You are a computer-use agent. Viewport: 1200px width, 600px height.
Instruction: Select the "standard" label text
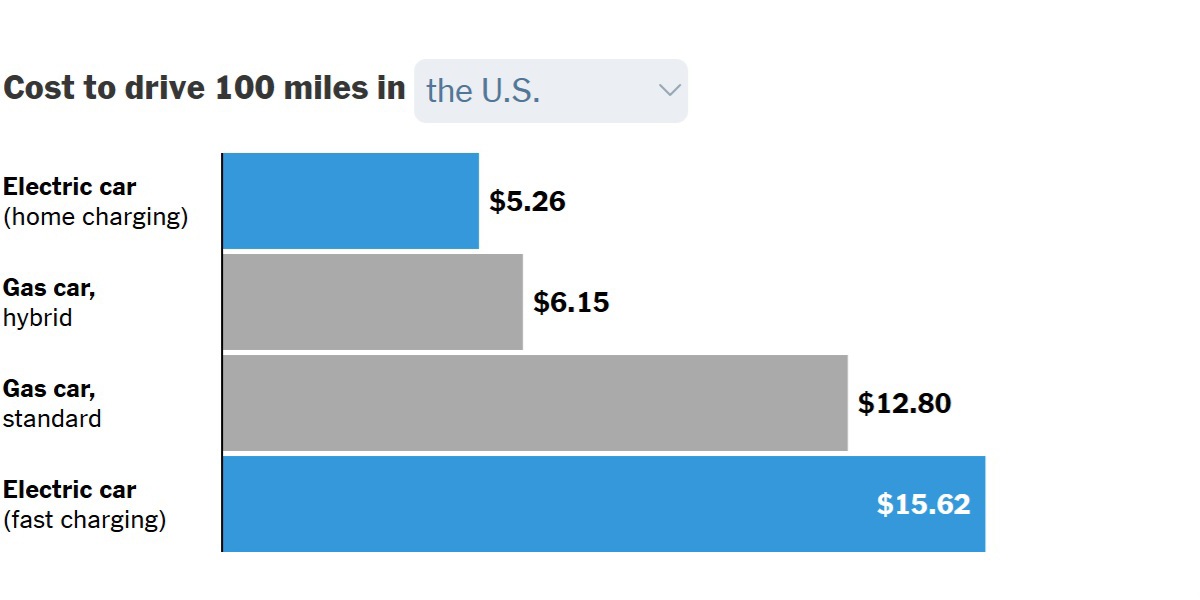point(52,419)
